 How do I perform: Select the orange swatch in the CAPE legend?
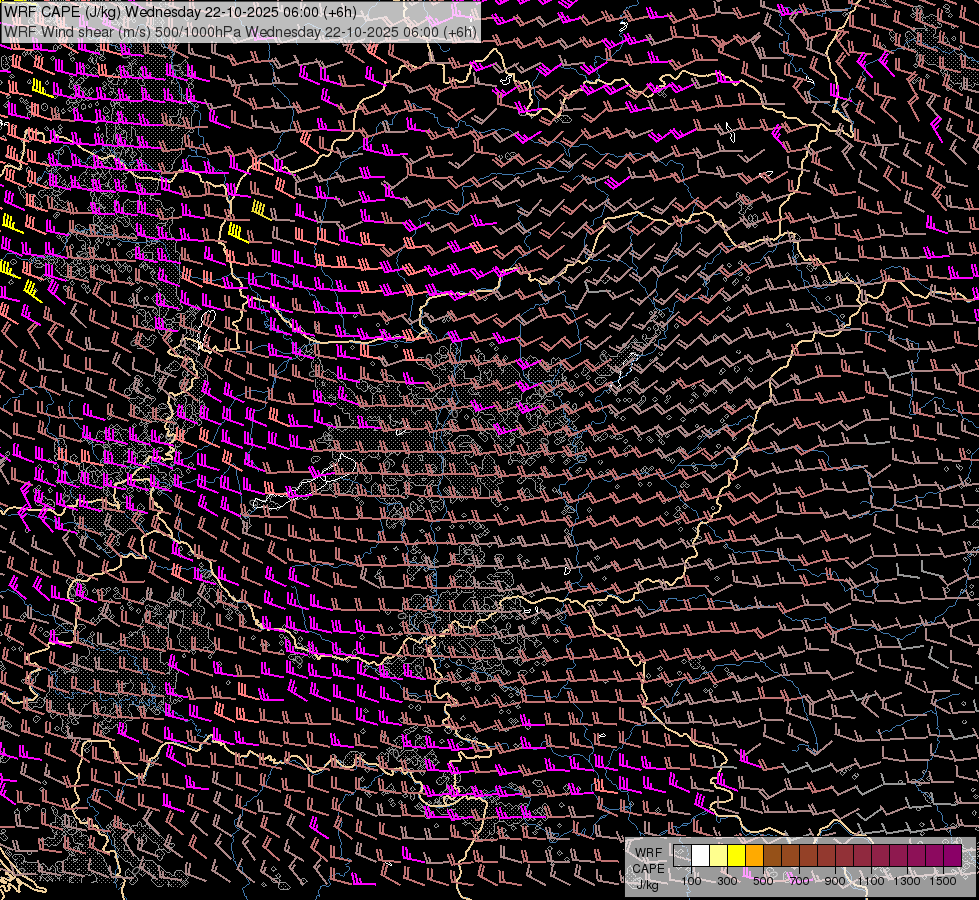coord(755,856)
